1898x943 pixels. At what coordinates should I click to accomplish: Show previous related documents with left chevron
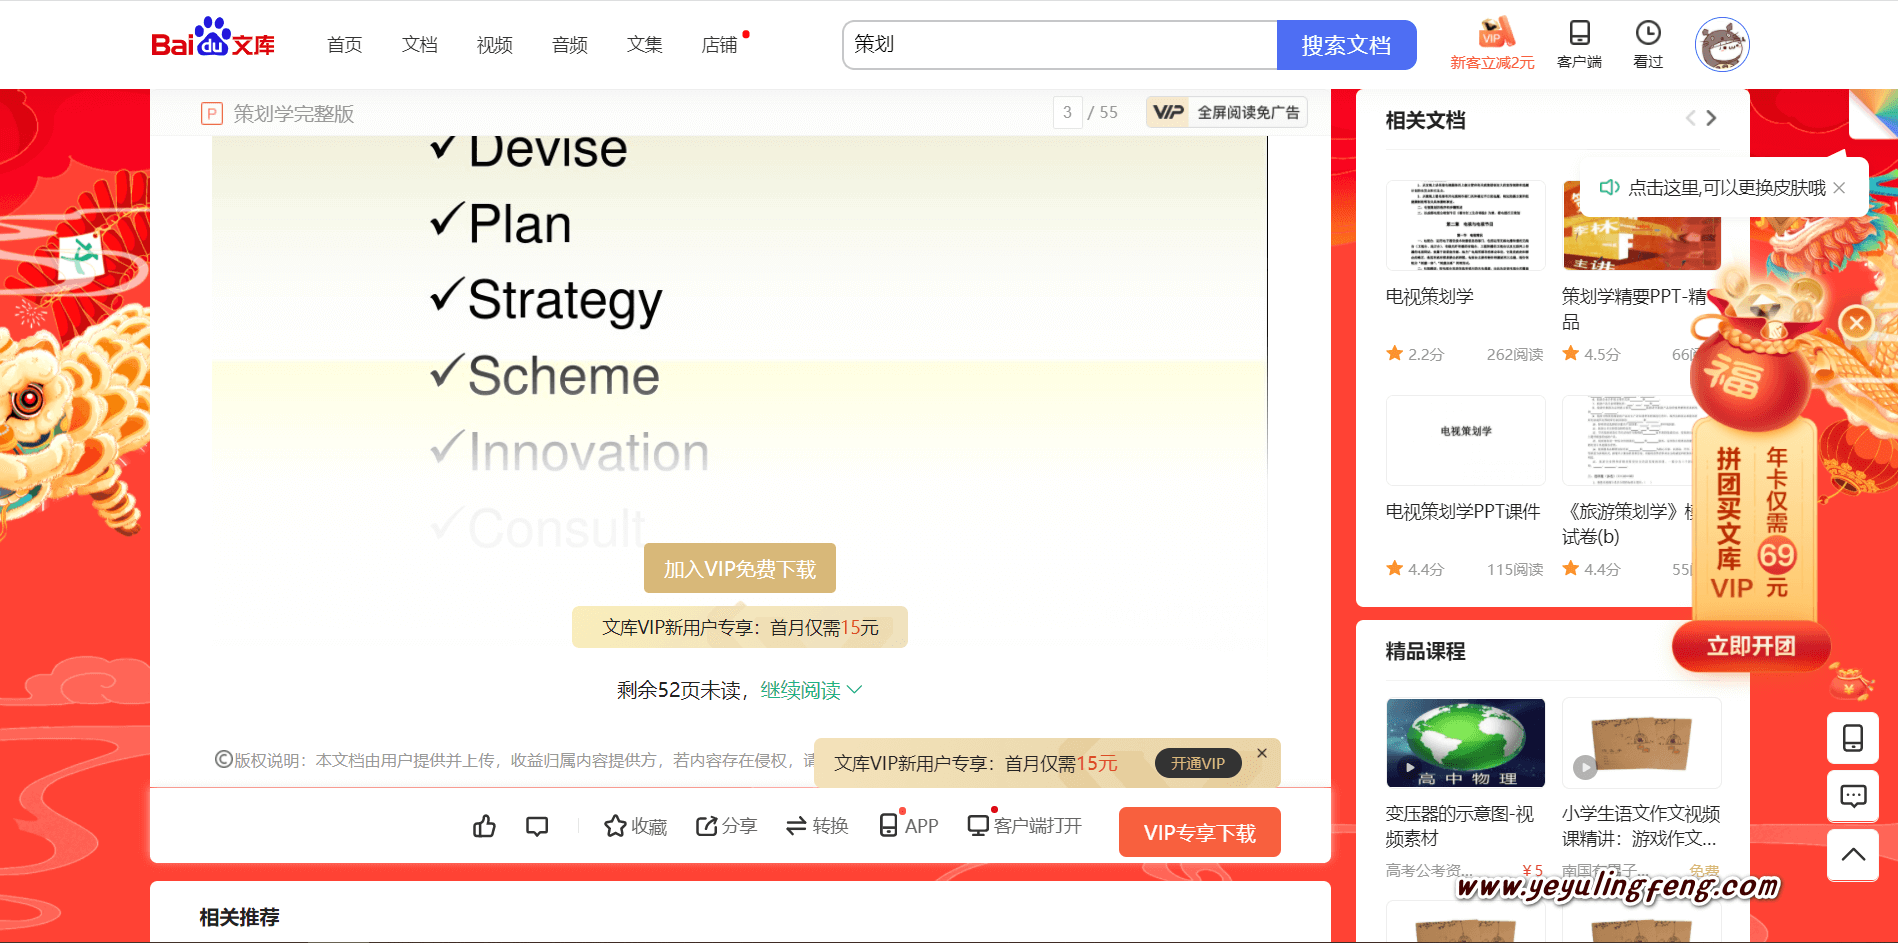click(x=1690, y=118)
